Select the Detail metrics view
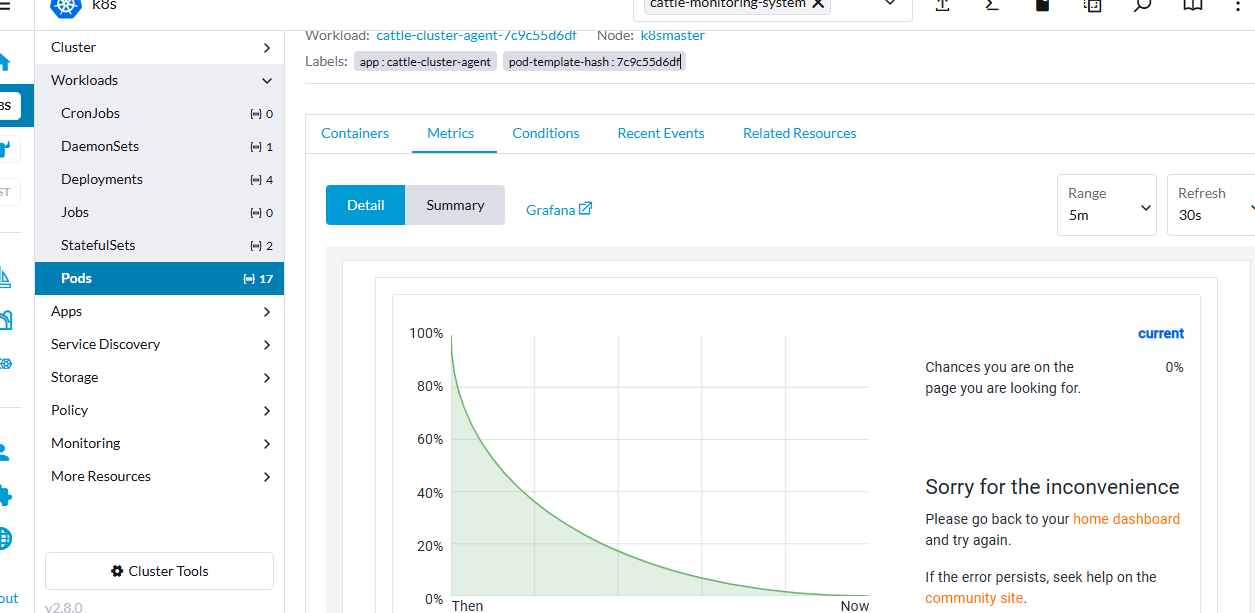 point(365,205)
